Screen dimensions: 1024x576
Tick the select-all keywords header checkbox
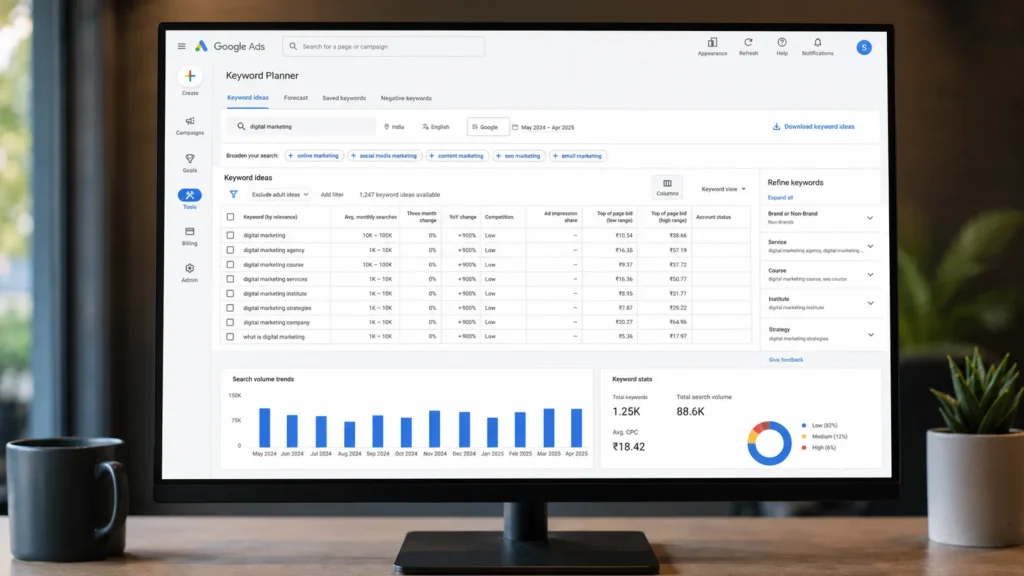tap(231, 217)
